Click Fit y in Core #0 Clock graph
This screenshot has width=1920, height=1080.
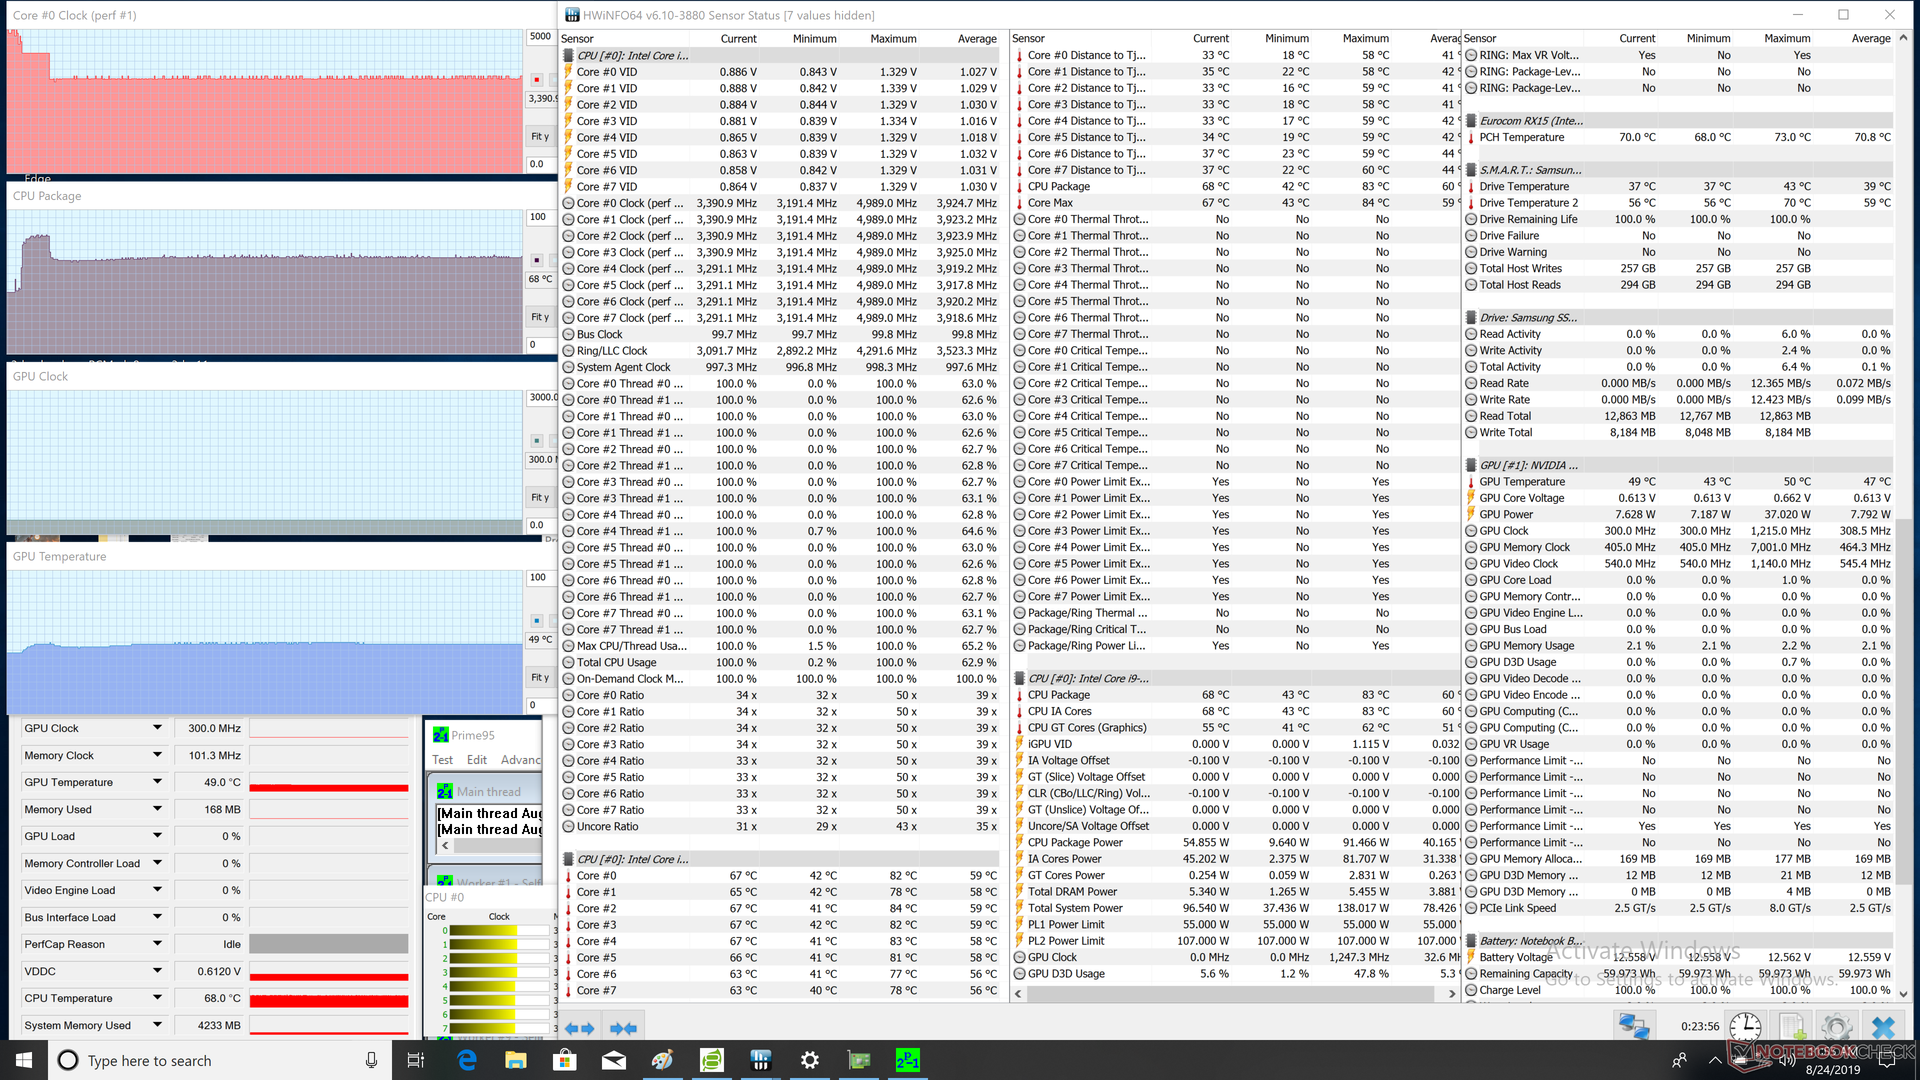tap(540, 136)
